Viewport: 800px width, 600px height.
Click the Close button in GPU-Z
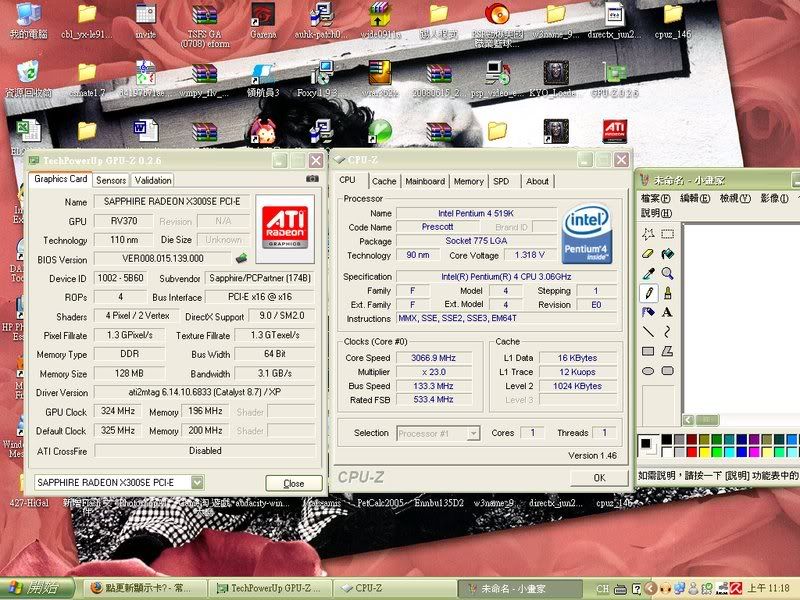(x=293, y=483)
